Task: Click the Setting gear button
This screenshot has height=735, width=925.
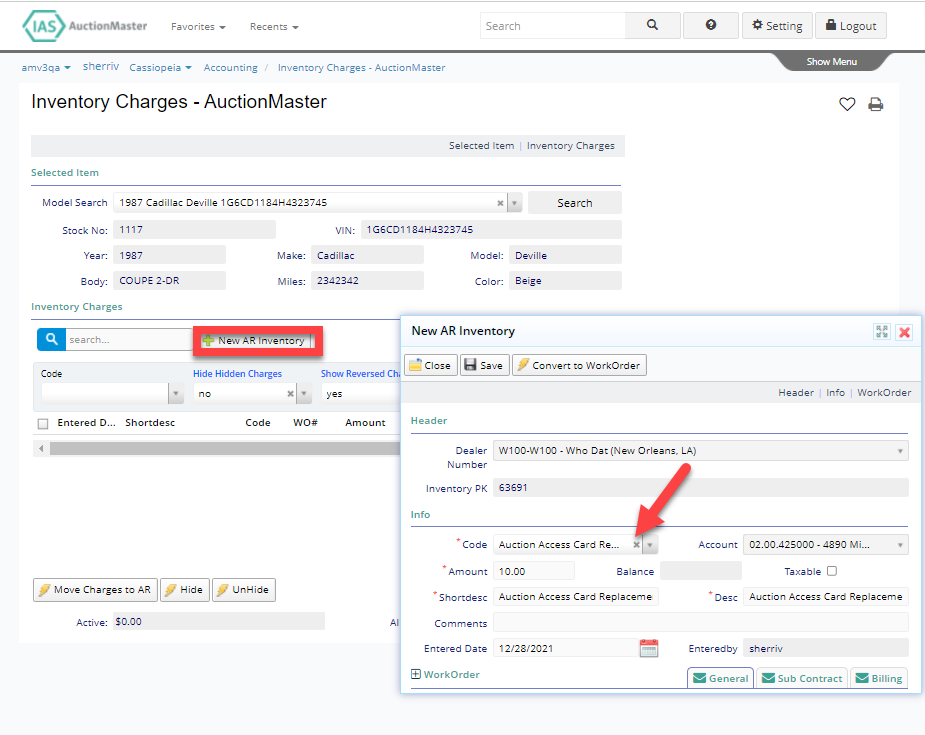Action: click(x=777, y=25)
